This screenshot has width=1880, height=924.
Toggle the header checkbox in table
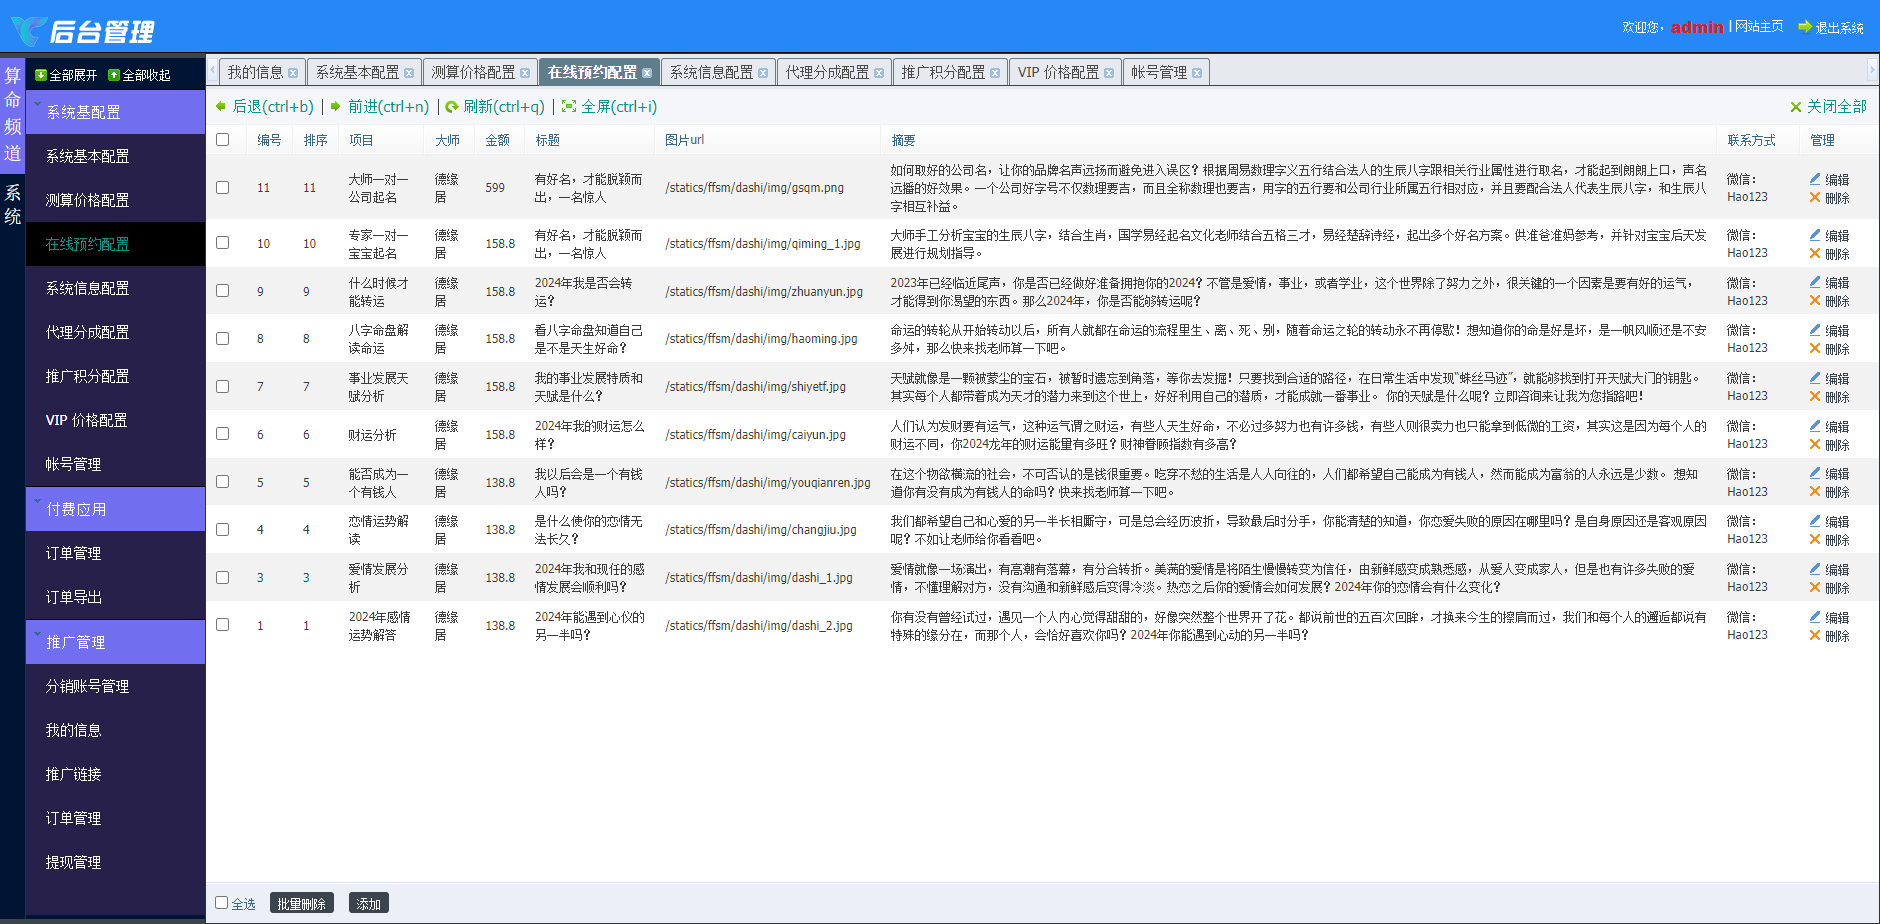coord(222,140)
